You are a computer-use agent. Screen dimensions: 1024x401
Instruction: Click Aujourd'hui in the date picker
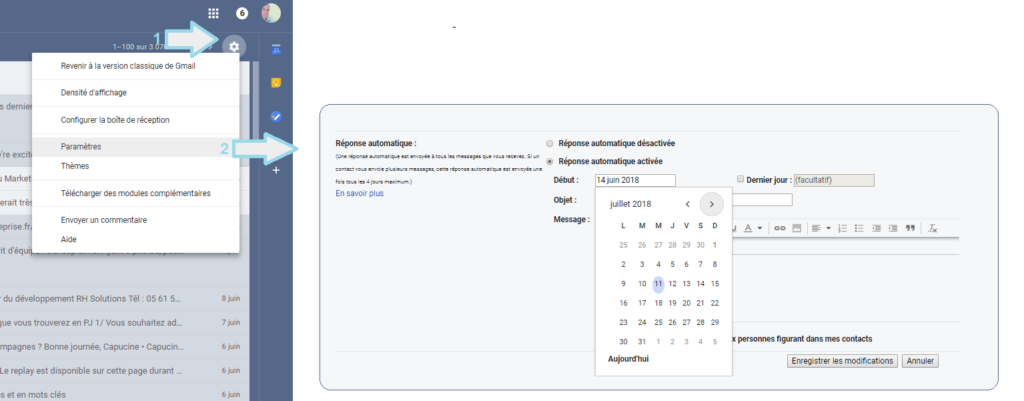click(x=628, y=359)
